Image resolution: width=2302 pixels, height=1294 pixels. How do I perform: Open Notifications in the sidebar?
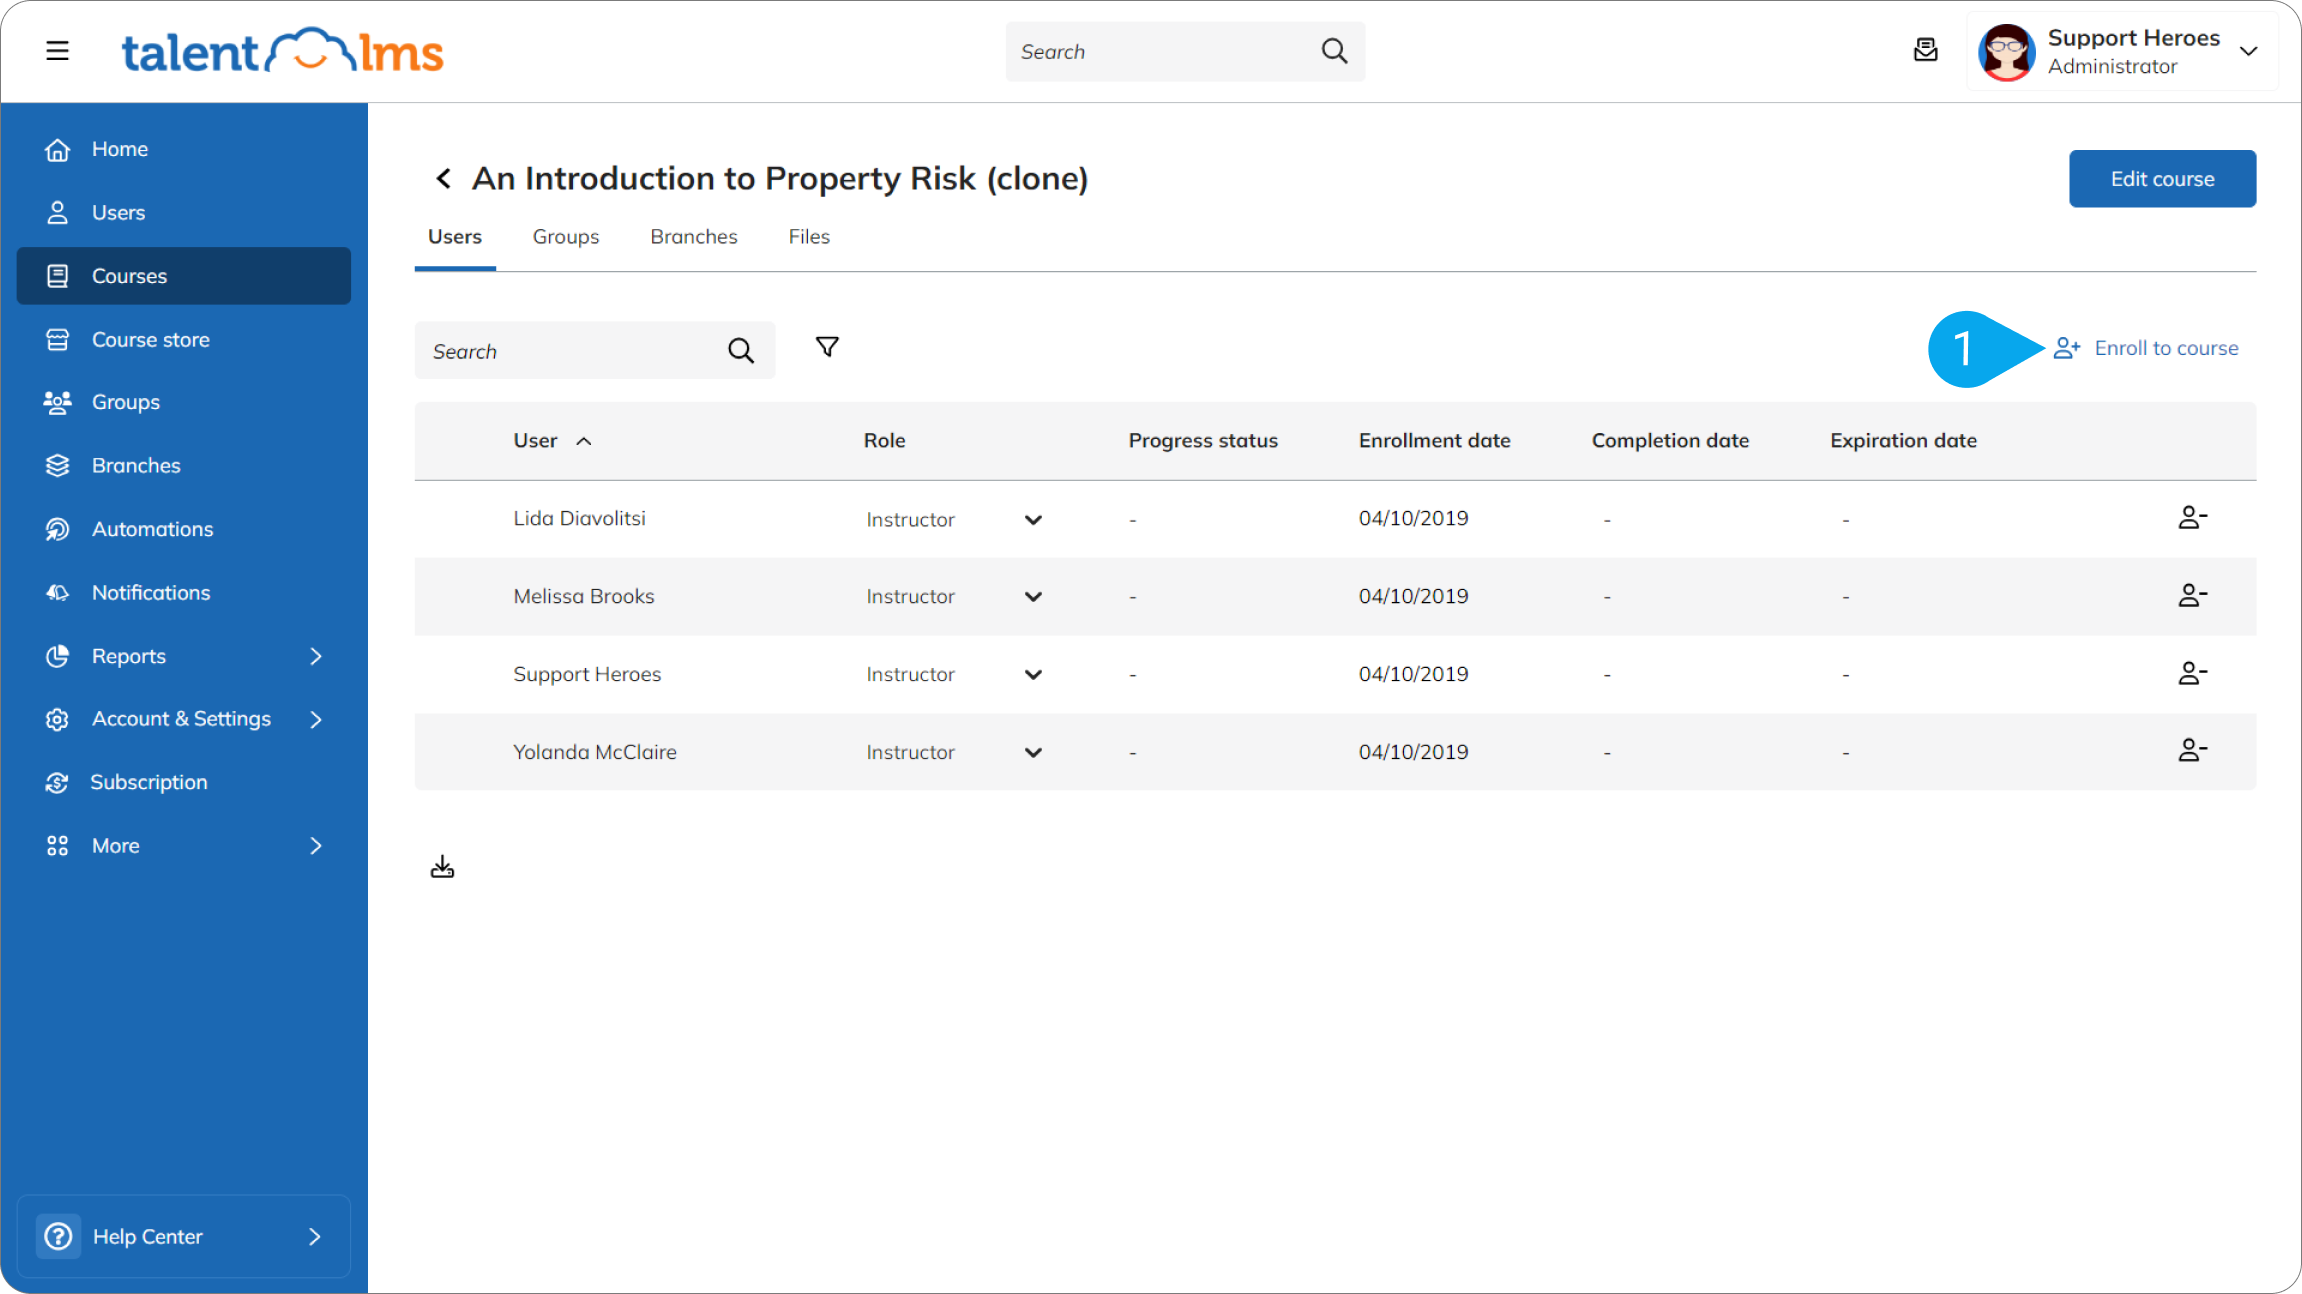184,593
